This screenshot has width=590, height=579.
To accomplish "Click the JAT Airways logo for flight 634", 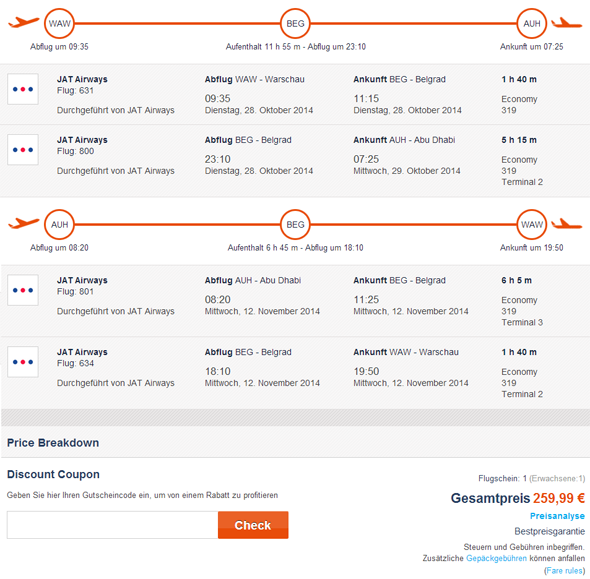I will 23,362.
